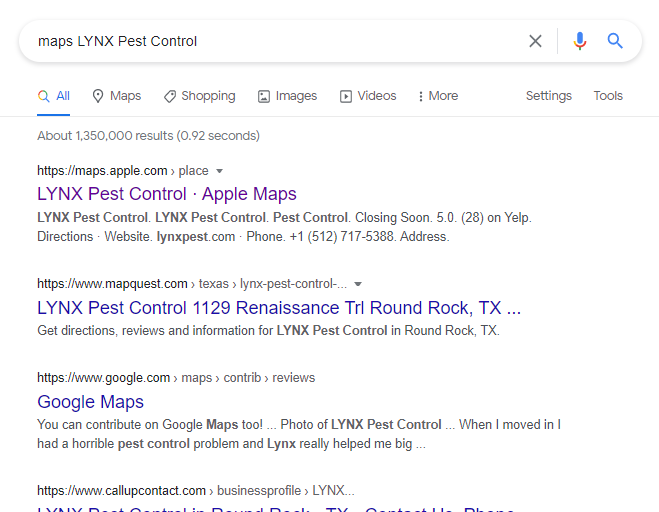Open search Settings
The width and height of the screenshot is (659, 512).
coord(548,96)
